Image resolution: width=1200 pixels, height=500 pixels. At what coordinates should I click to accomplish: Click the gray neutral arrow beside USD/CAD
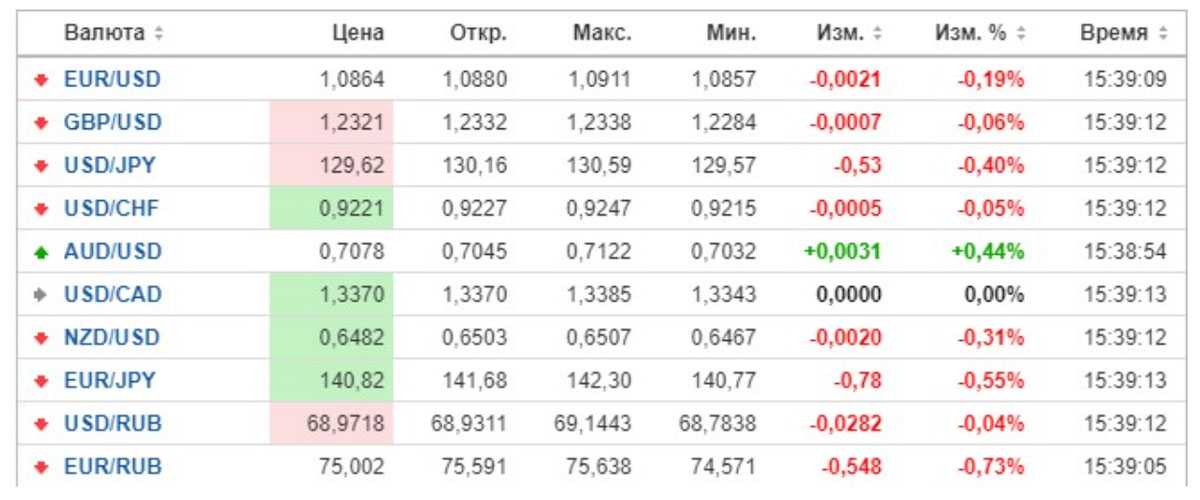(x=41, y=295)
